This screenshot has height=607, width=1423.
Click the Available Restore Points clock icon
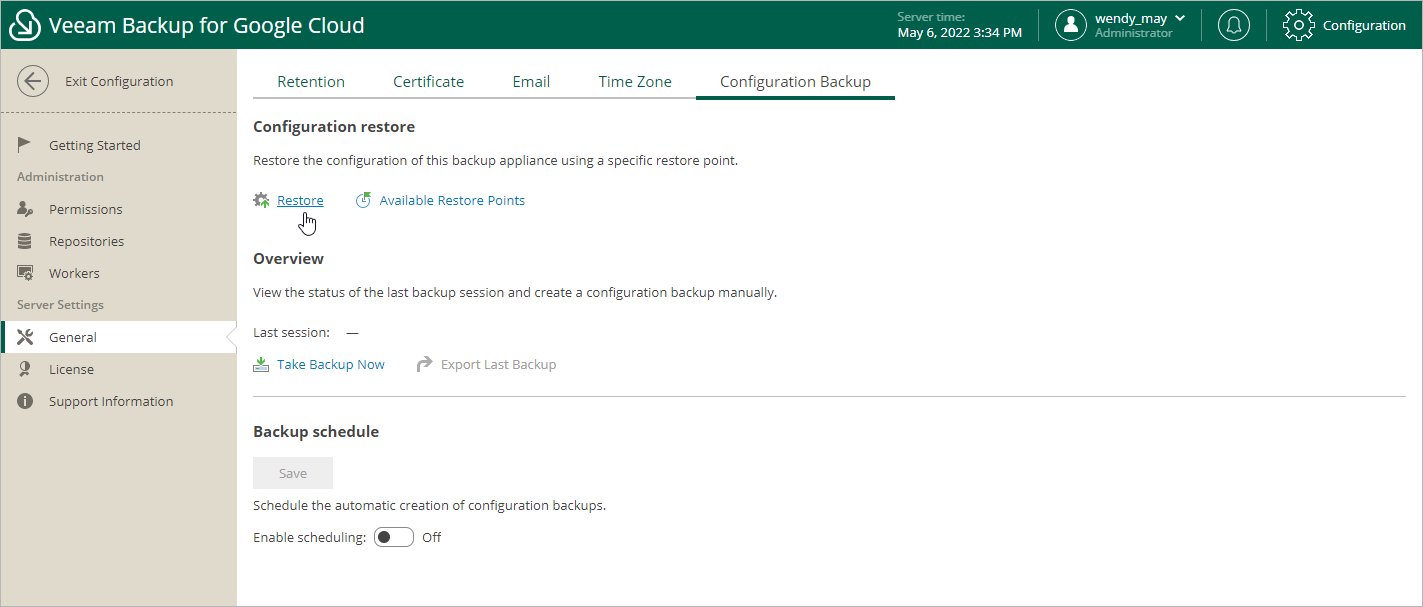click(x=363, y=200)
